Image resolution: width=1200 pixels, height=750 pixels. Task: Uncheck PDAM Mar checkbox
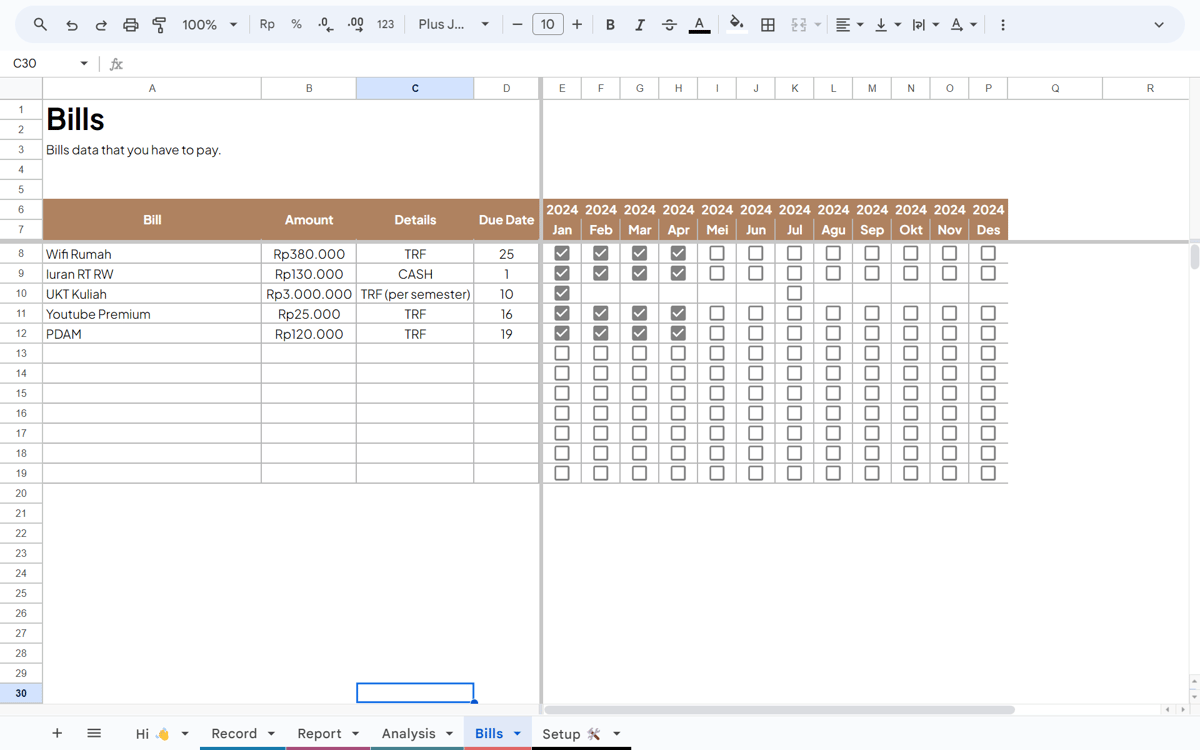point(639,334)
